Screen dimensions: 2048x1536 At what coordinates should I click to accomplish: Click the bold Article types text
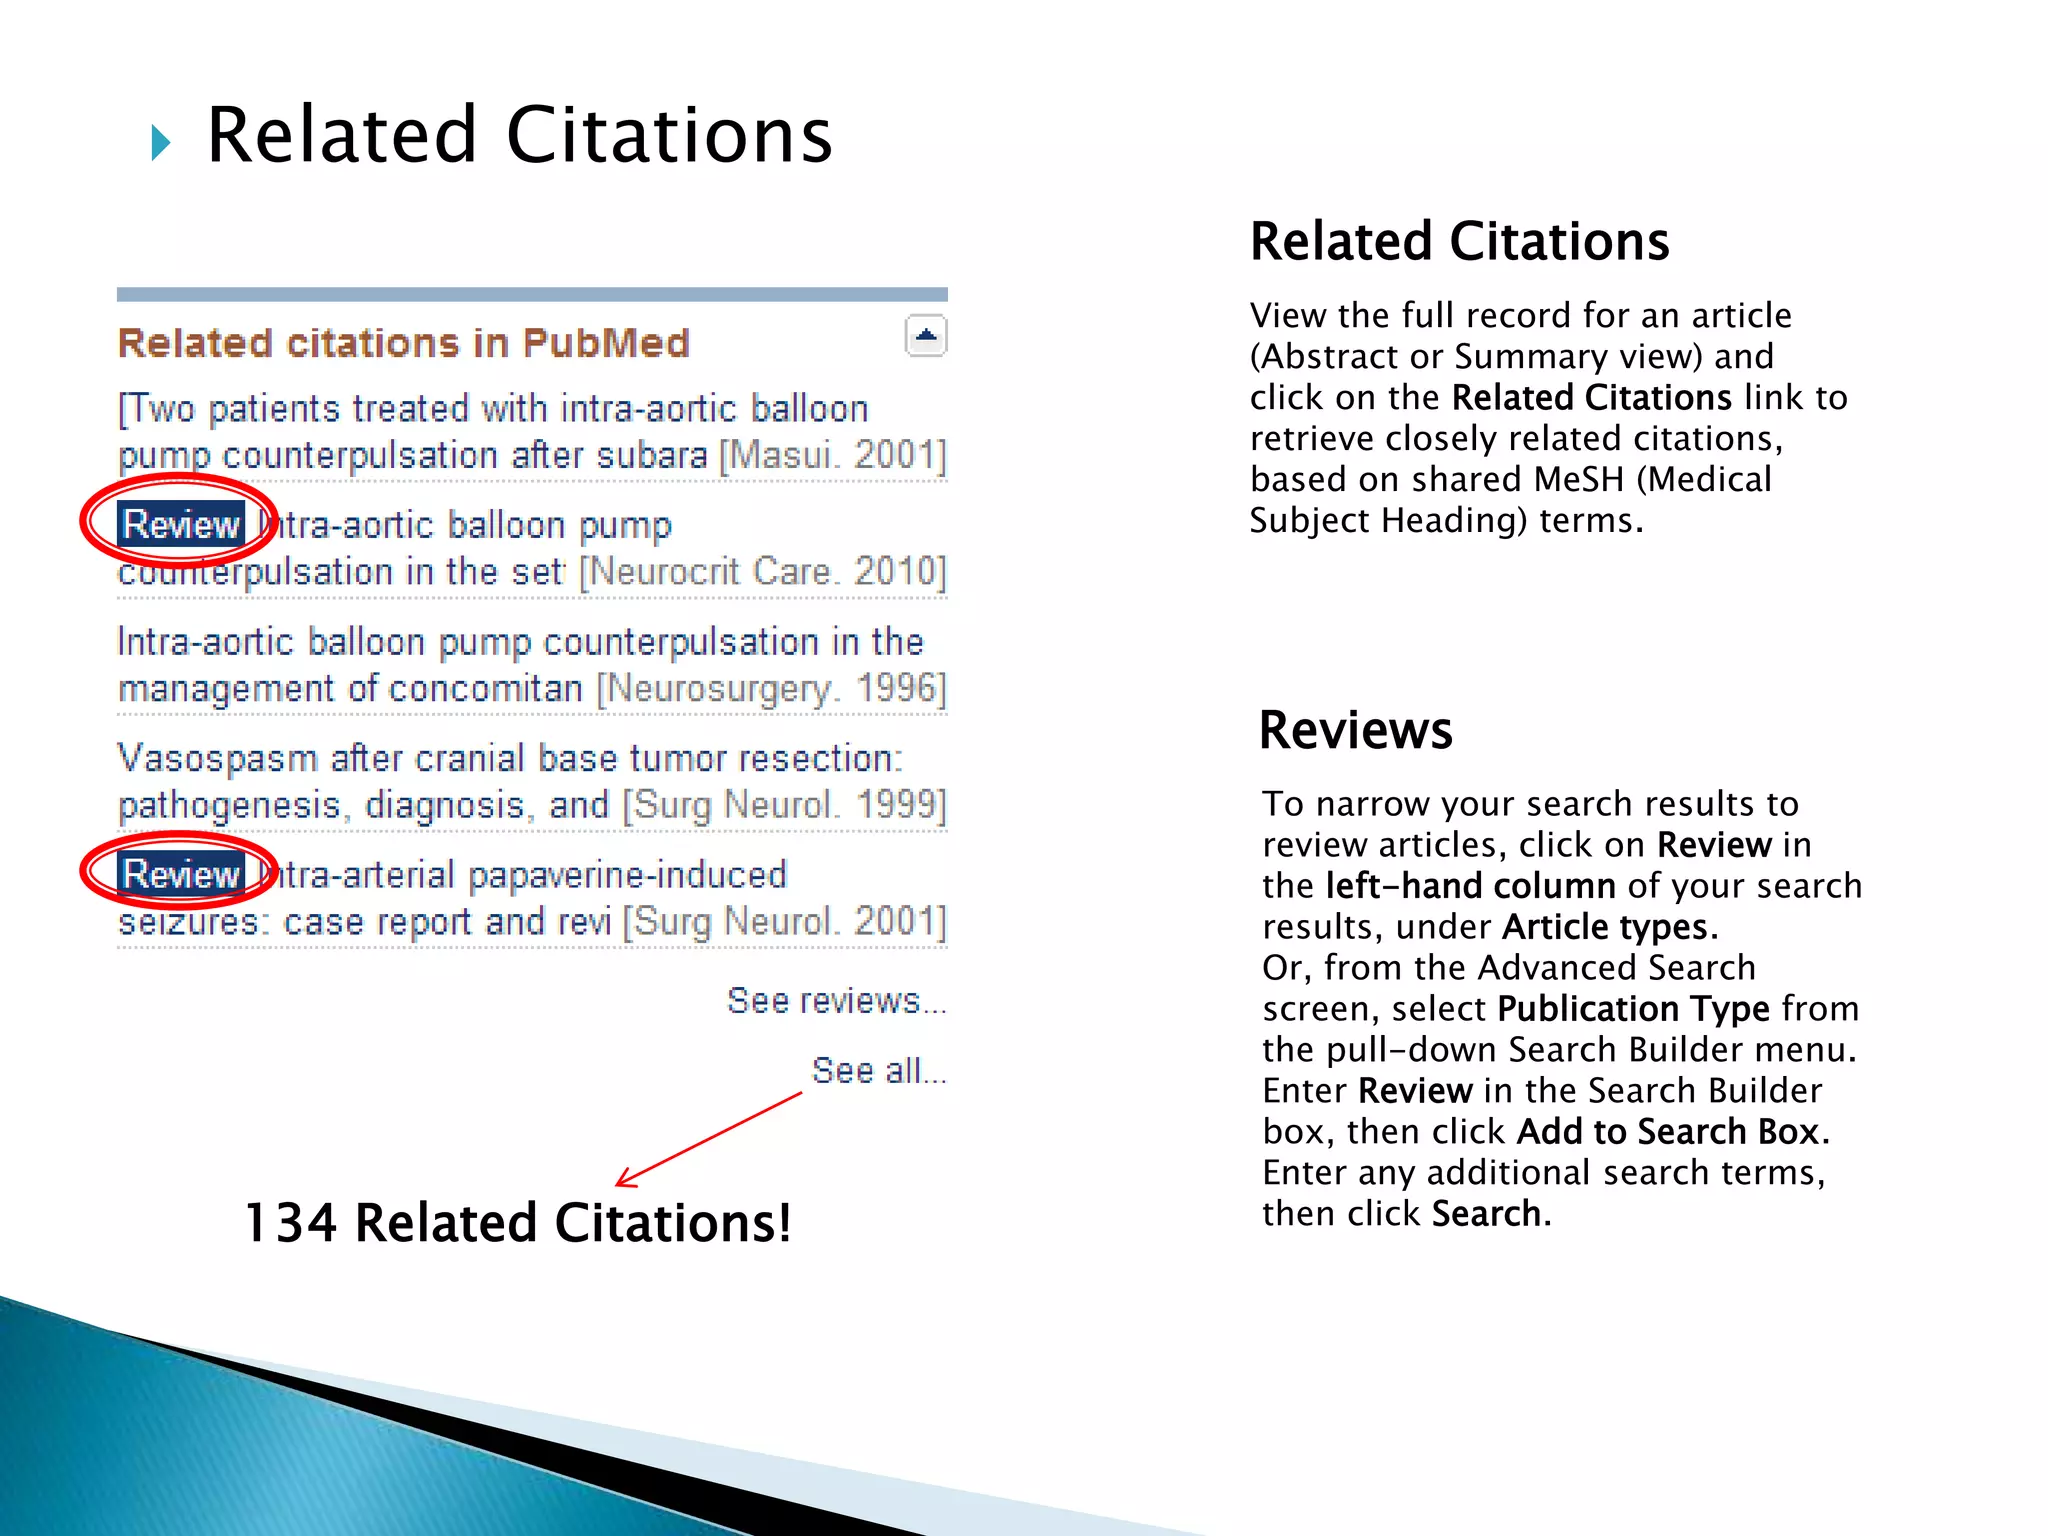[1604, 926]
